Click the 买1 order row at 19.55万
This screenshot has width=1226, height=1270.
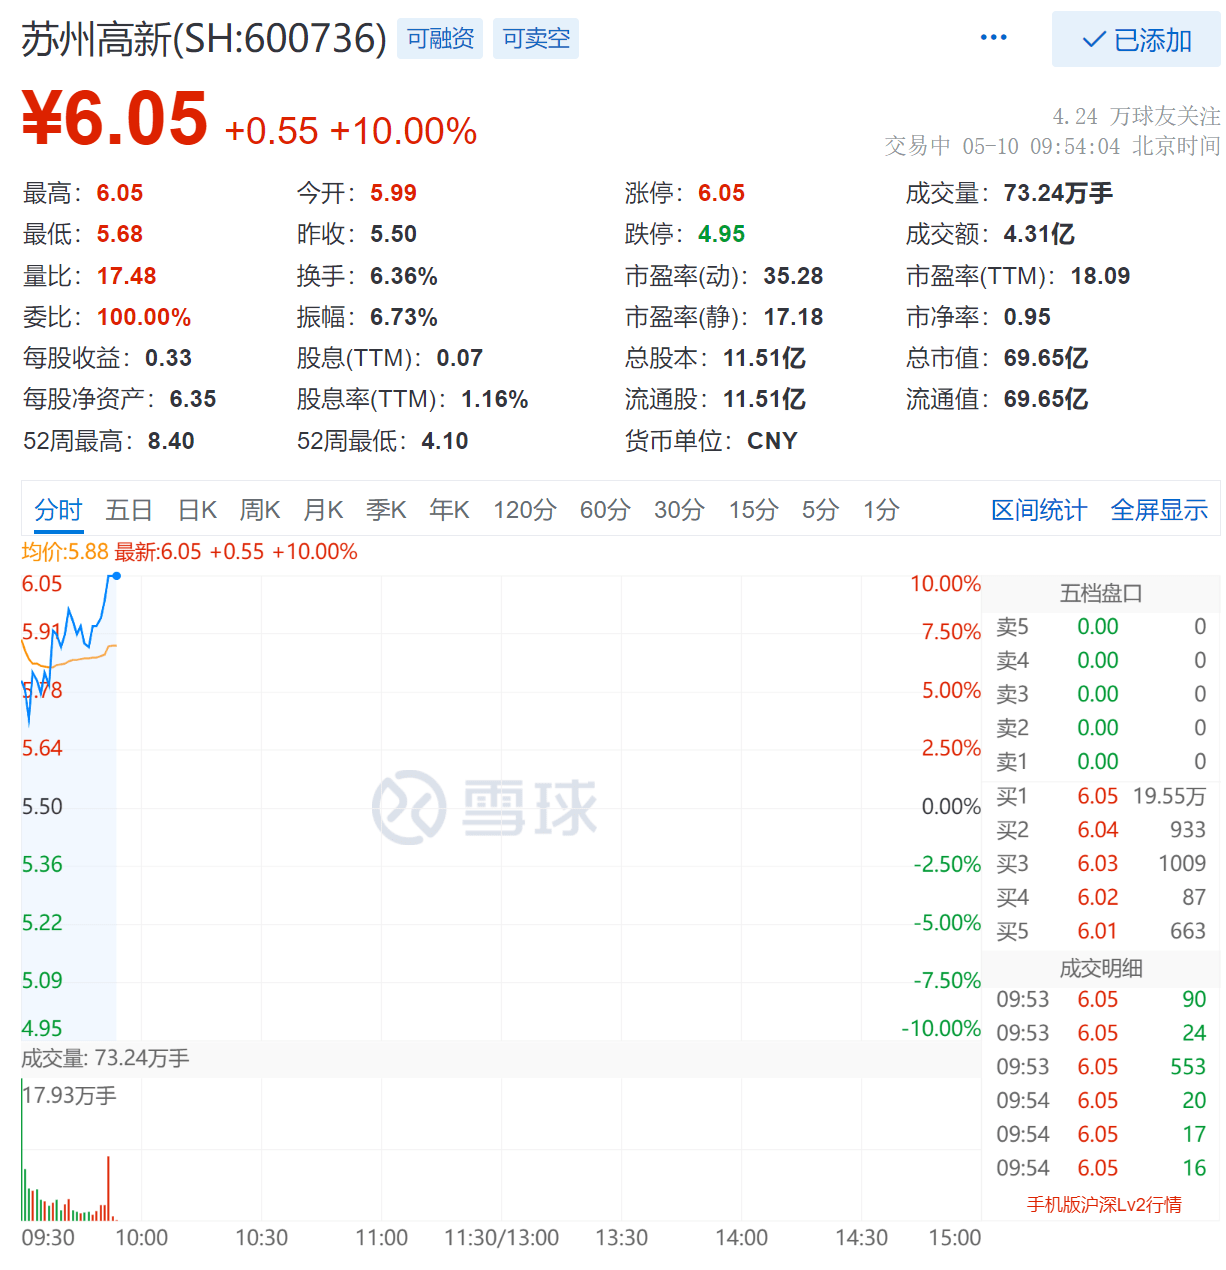[1101, 796]
